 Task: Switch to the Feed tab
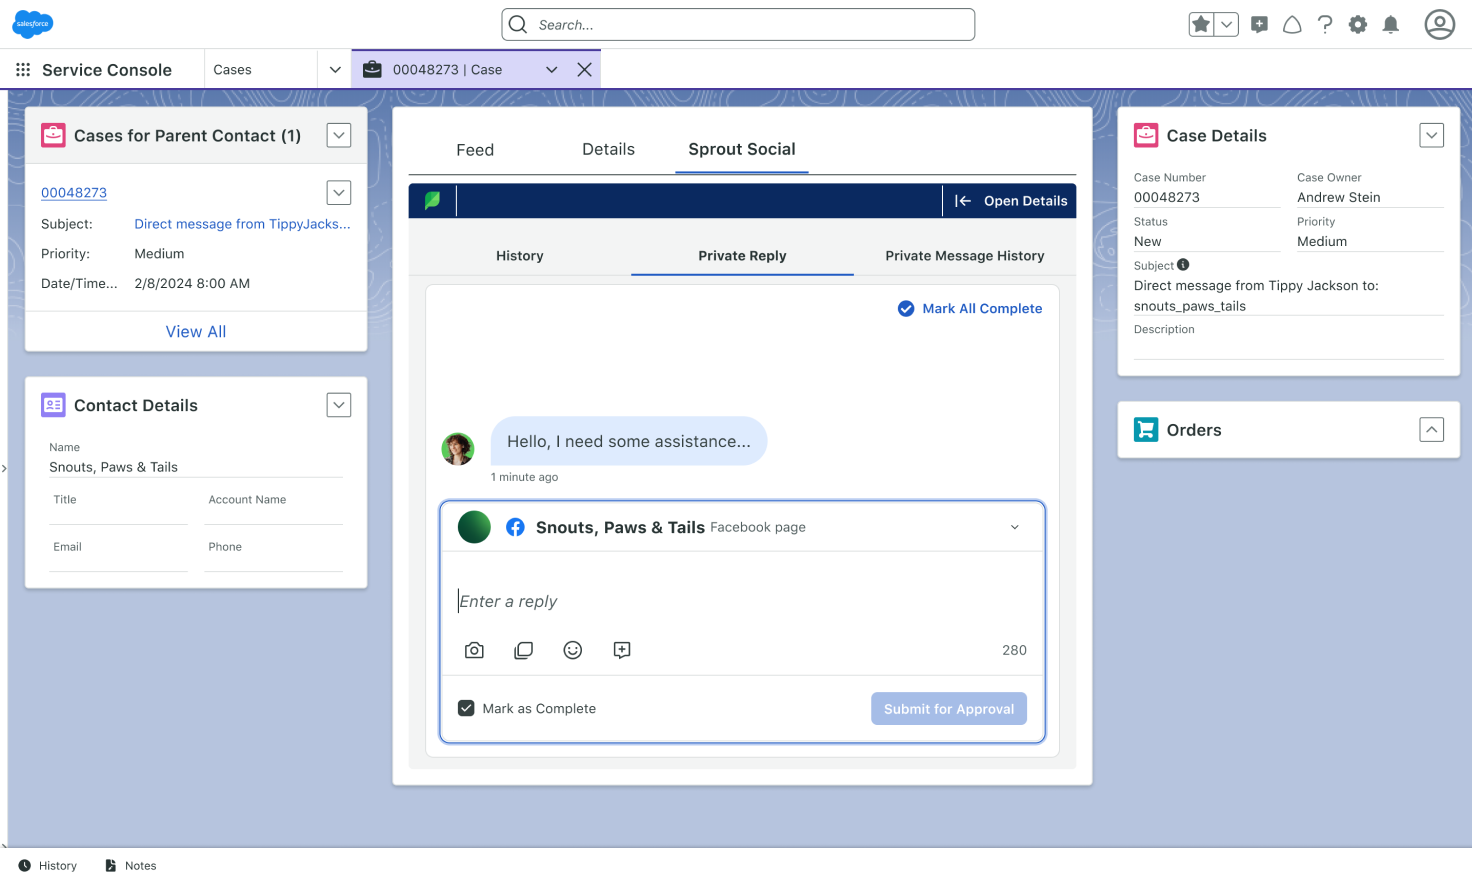pos(475,150)
